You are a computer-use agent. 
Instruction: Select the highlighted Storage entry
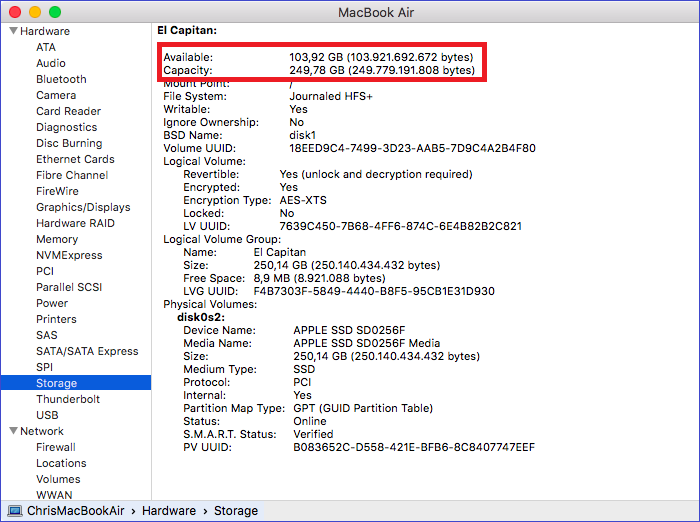[x=76, y=383]
